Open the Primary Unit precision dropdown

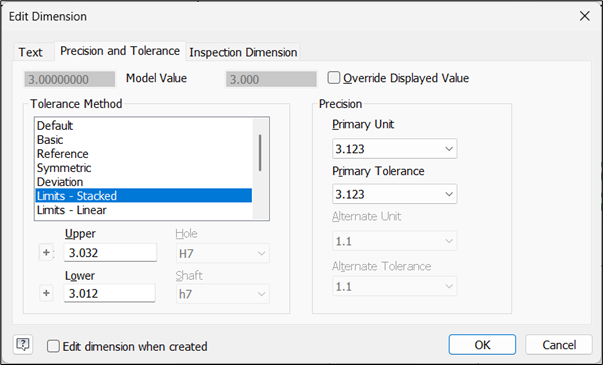(x=395, y=149)
